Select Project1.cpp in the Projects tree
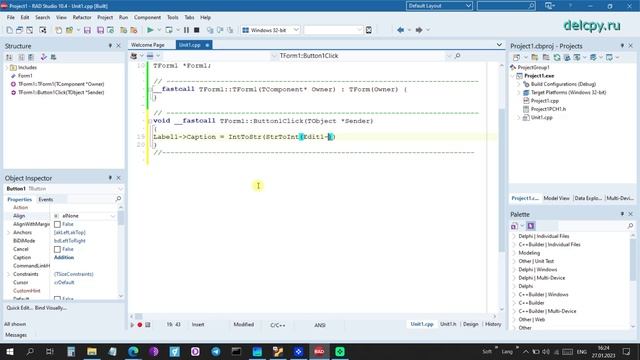Screen dimensions: 640x360 tap(544, 101)
